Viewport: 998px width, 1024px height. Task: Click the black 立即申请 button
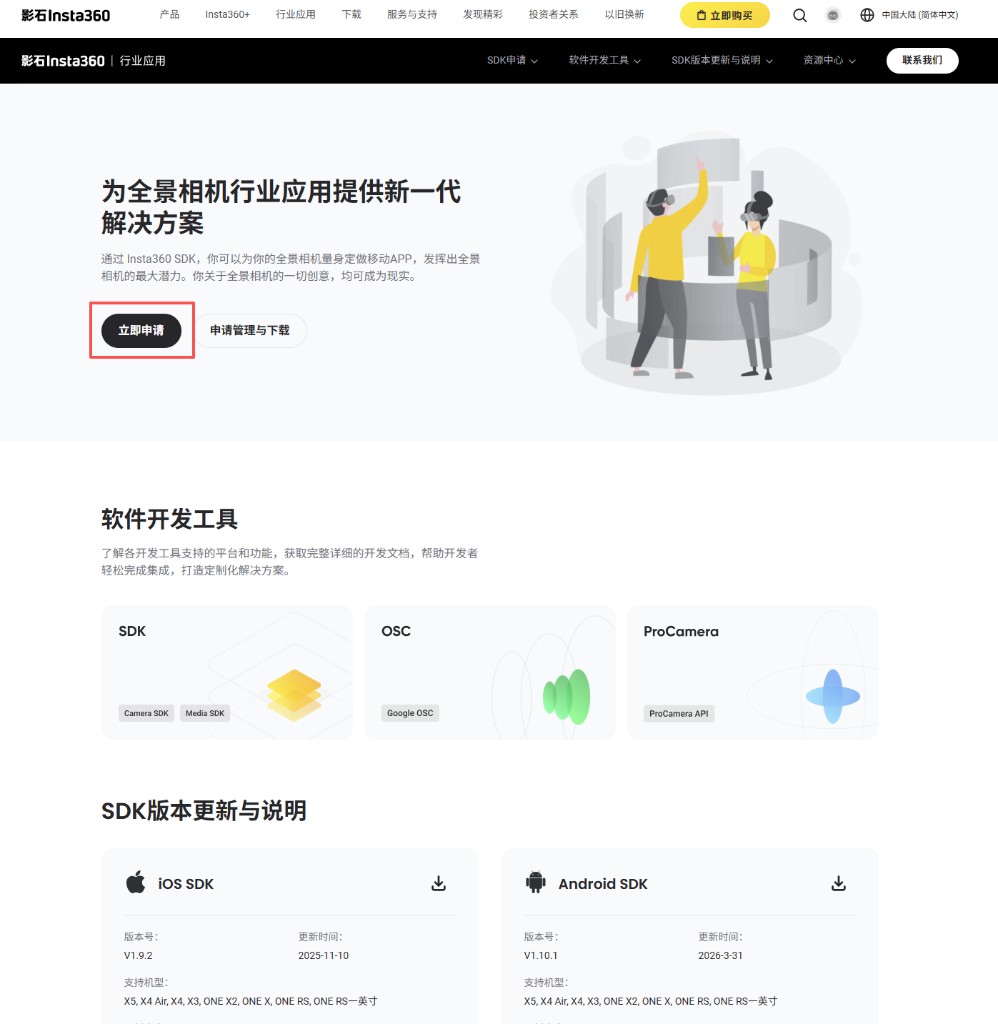coord(141,330)
